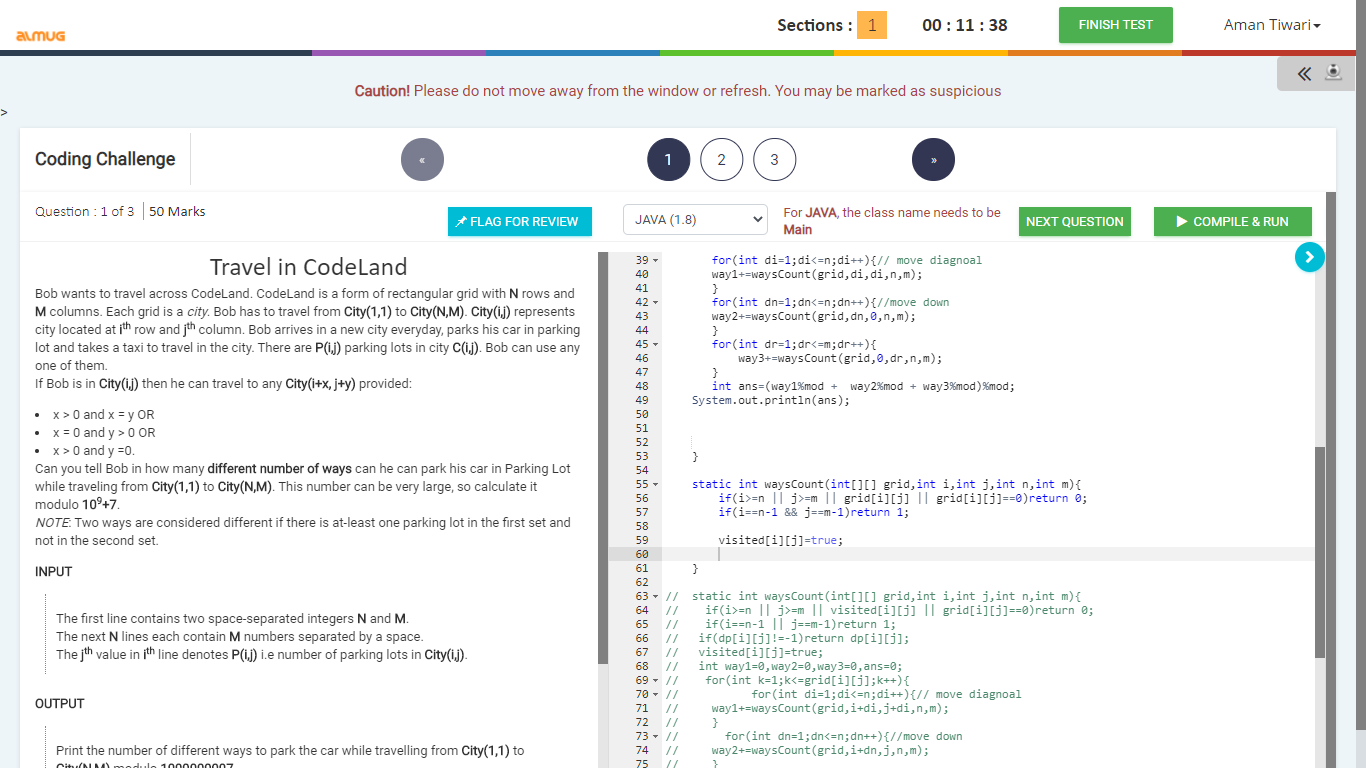Open the Aman Tiwari user menu
This screenshot has width=1366, height=768.
click(x=1271, y=25)
